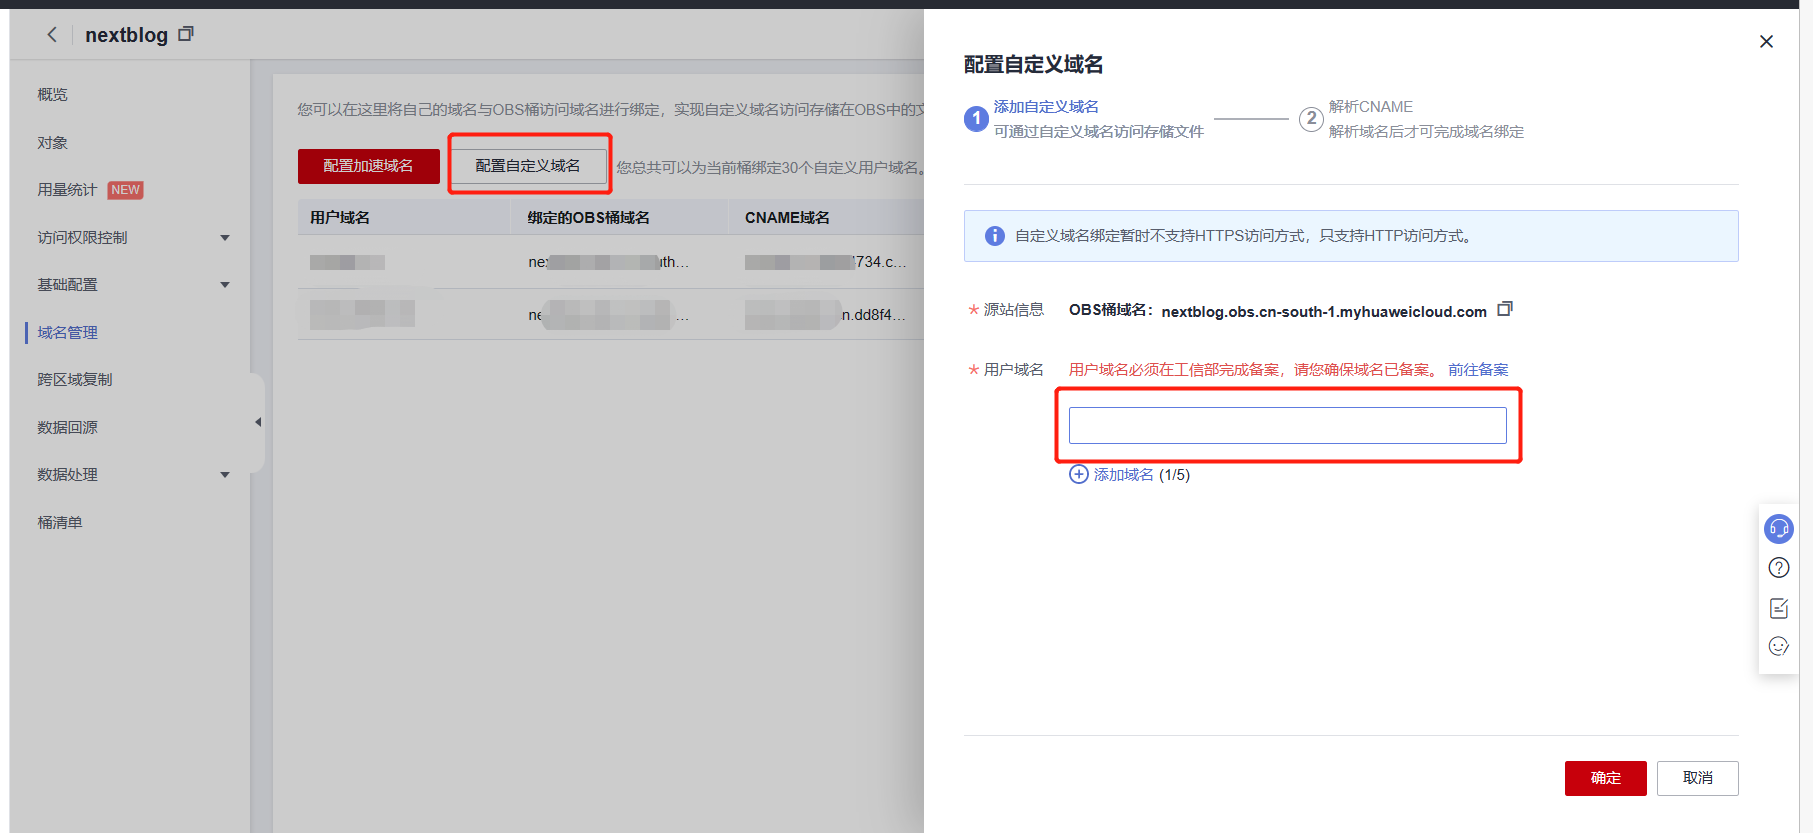Confirm with the 确定 button
Viewport: 1813px width, 833px height.
click(1605, 778)
